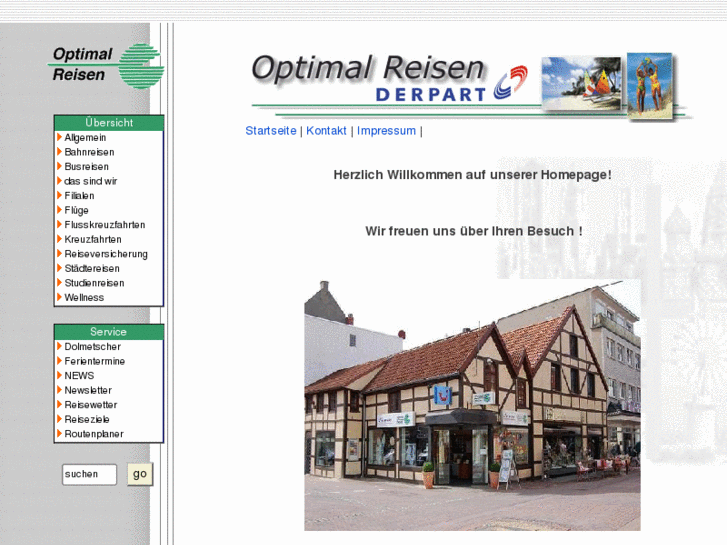Screen dimensions: 727x545
Task: Open Impressum in top navigation
Action: [386, 131]
